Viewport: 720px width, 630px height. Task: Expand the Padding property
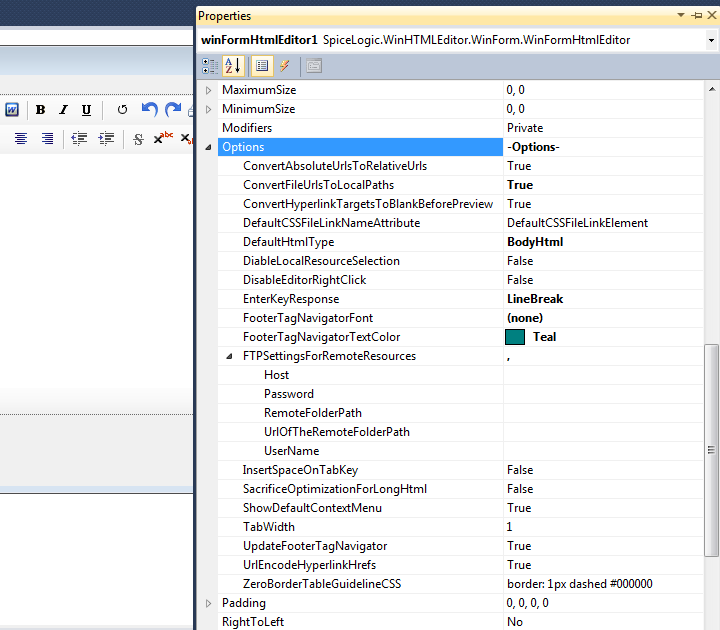click(208, 603)
